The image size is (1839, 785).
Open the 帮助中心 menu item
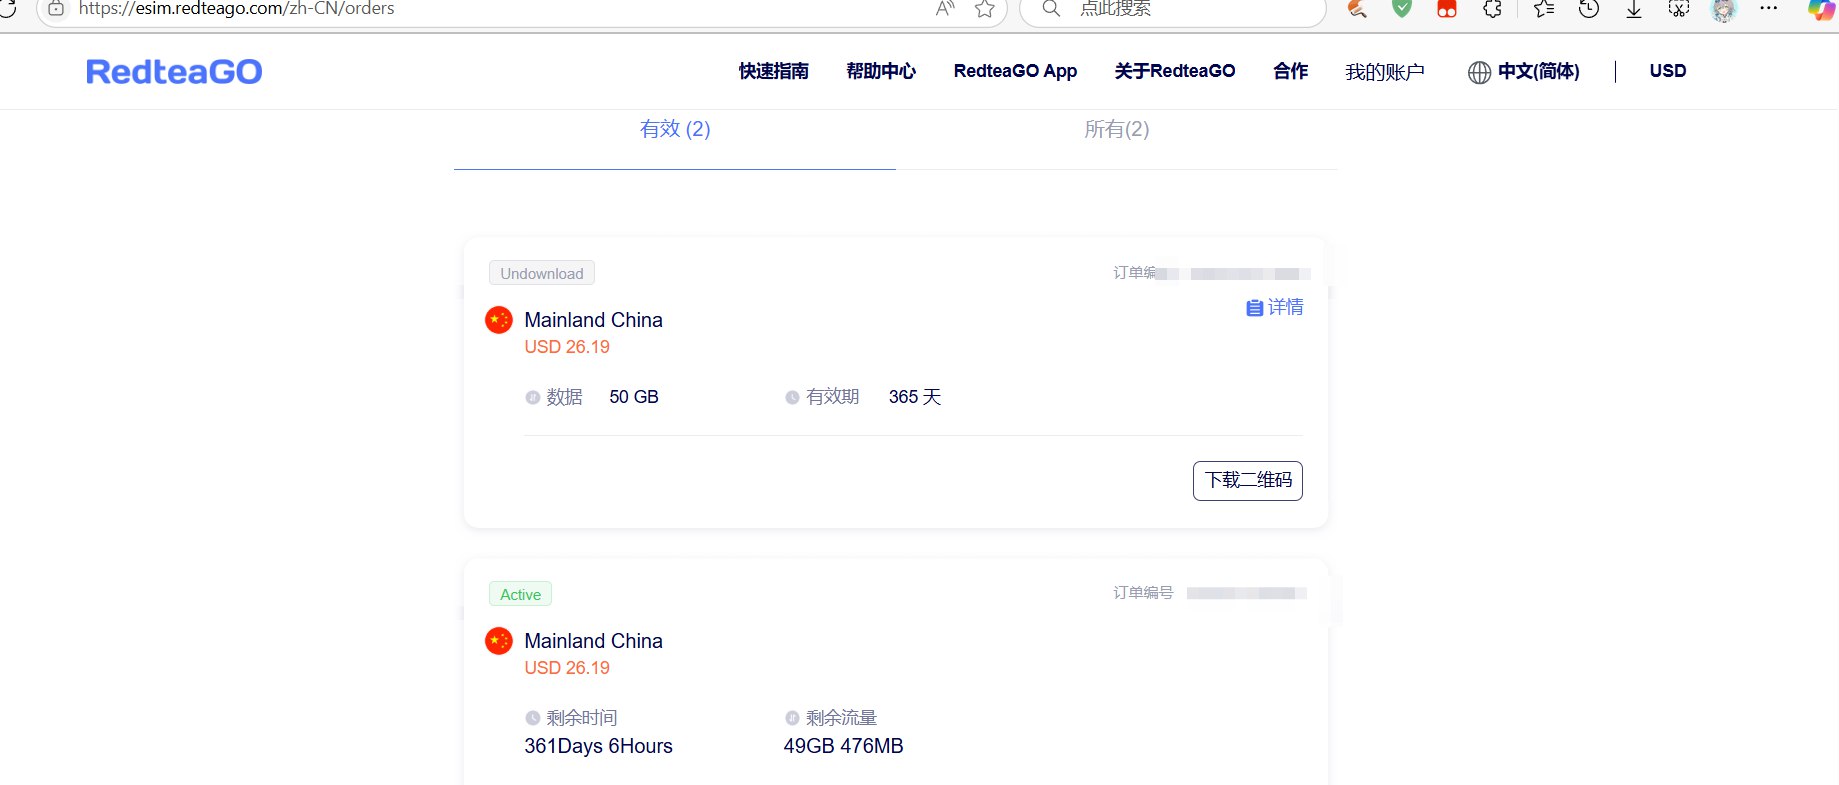(x=881, y=71)
